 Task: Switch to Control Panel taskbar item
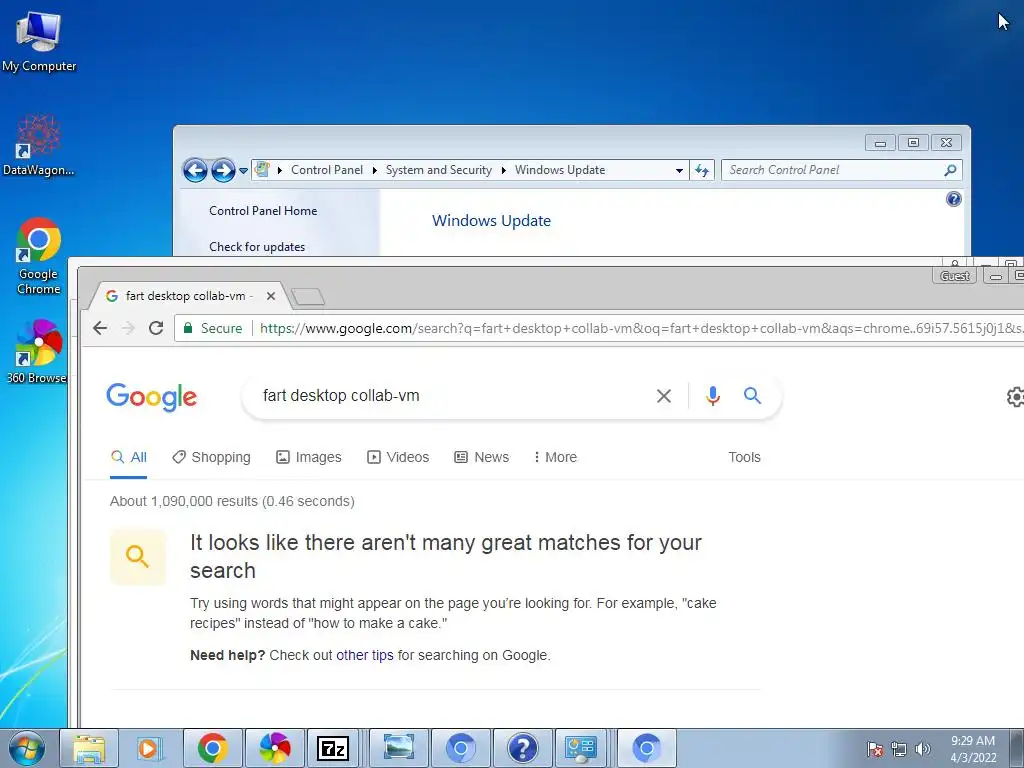pyautogui.click(x=581, y=748)
